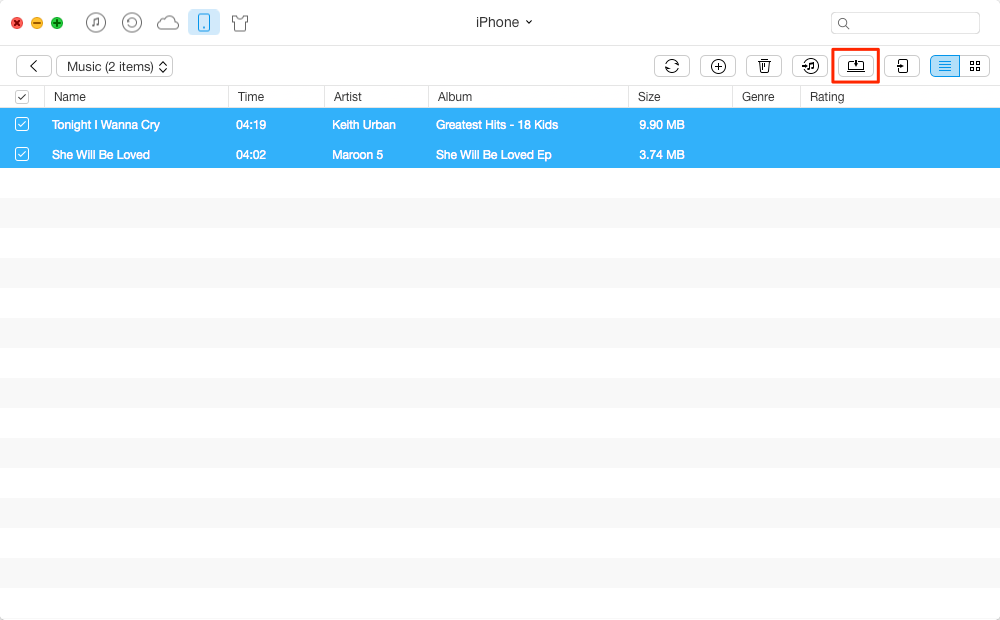Viewport: 1000px width, 620px height.
Task: Open the Music (2 items) dropdown
Action: (115, 66)
